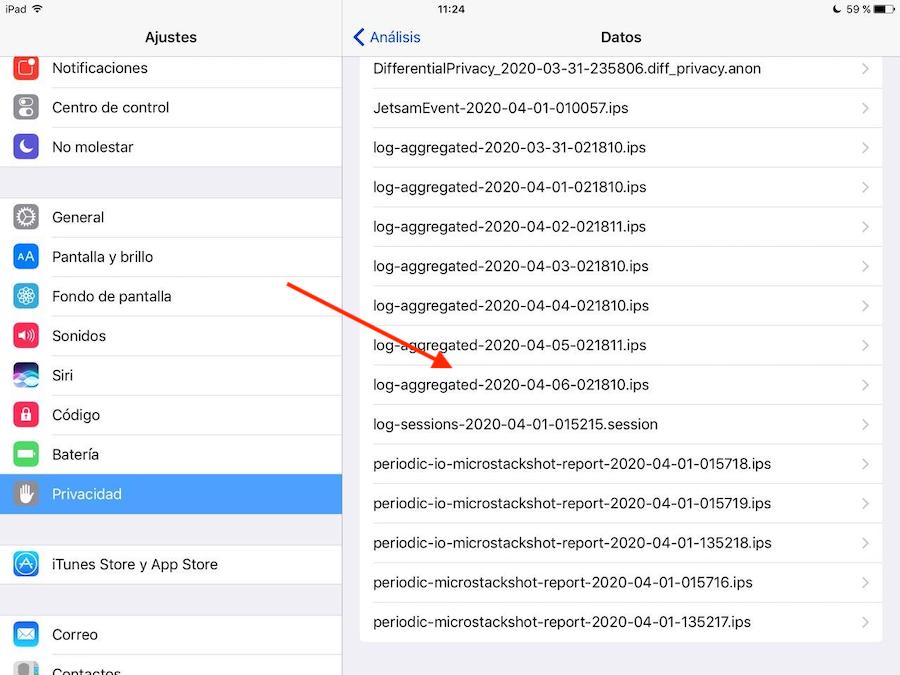This screenshot has height=675, width=900.
Task: Tap the App Store icon
Action: click(x=26, y=564)
